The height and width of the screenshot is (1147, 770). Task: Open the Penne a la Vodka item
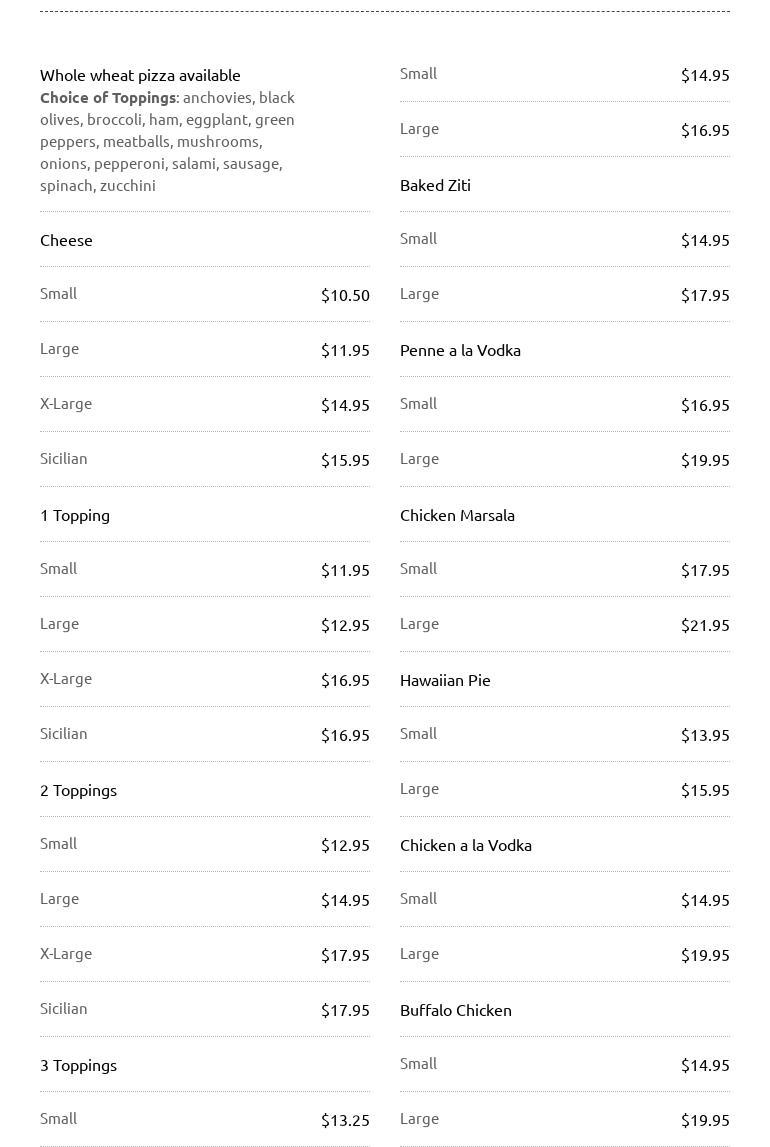click(460, 350)
